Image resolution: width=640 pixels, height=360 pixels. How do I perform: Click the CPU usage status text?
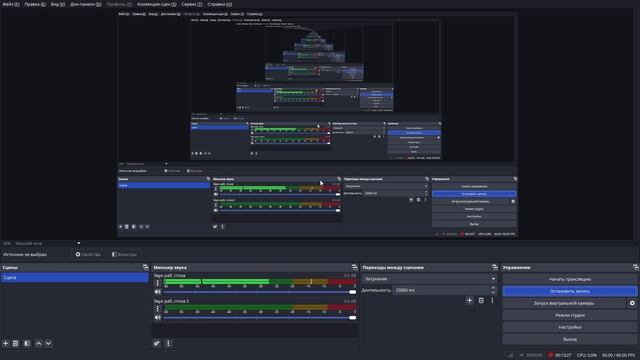coord(587,355)
